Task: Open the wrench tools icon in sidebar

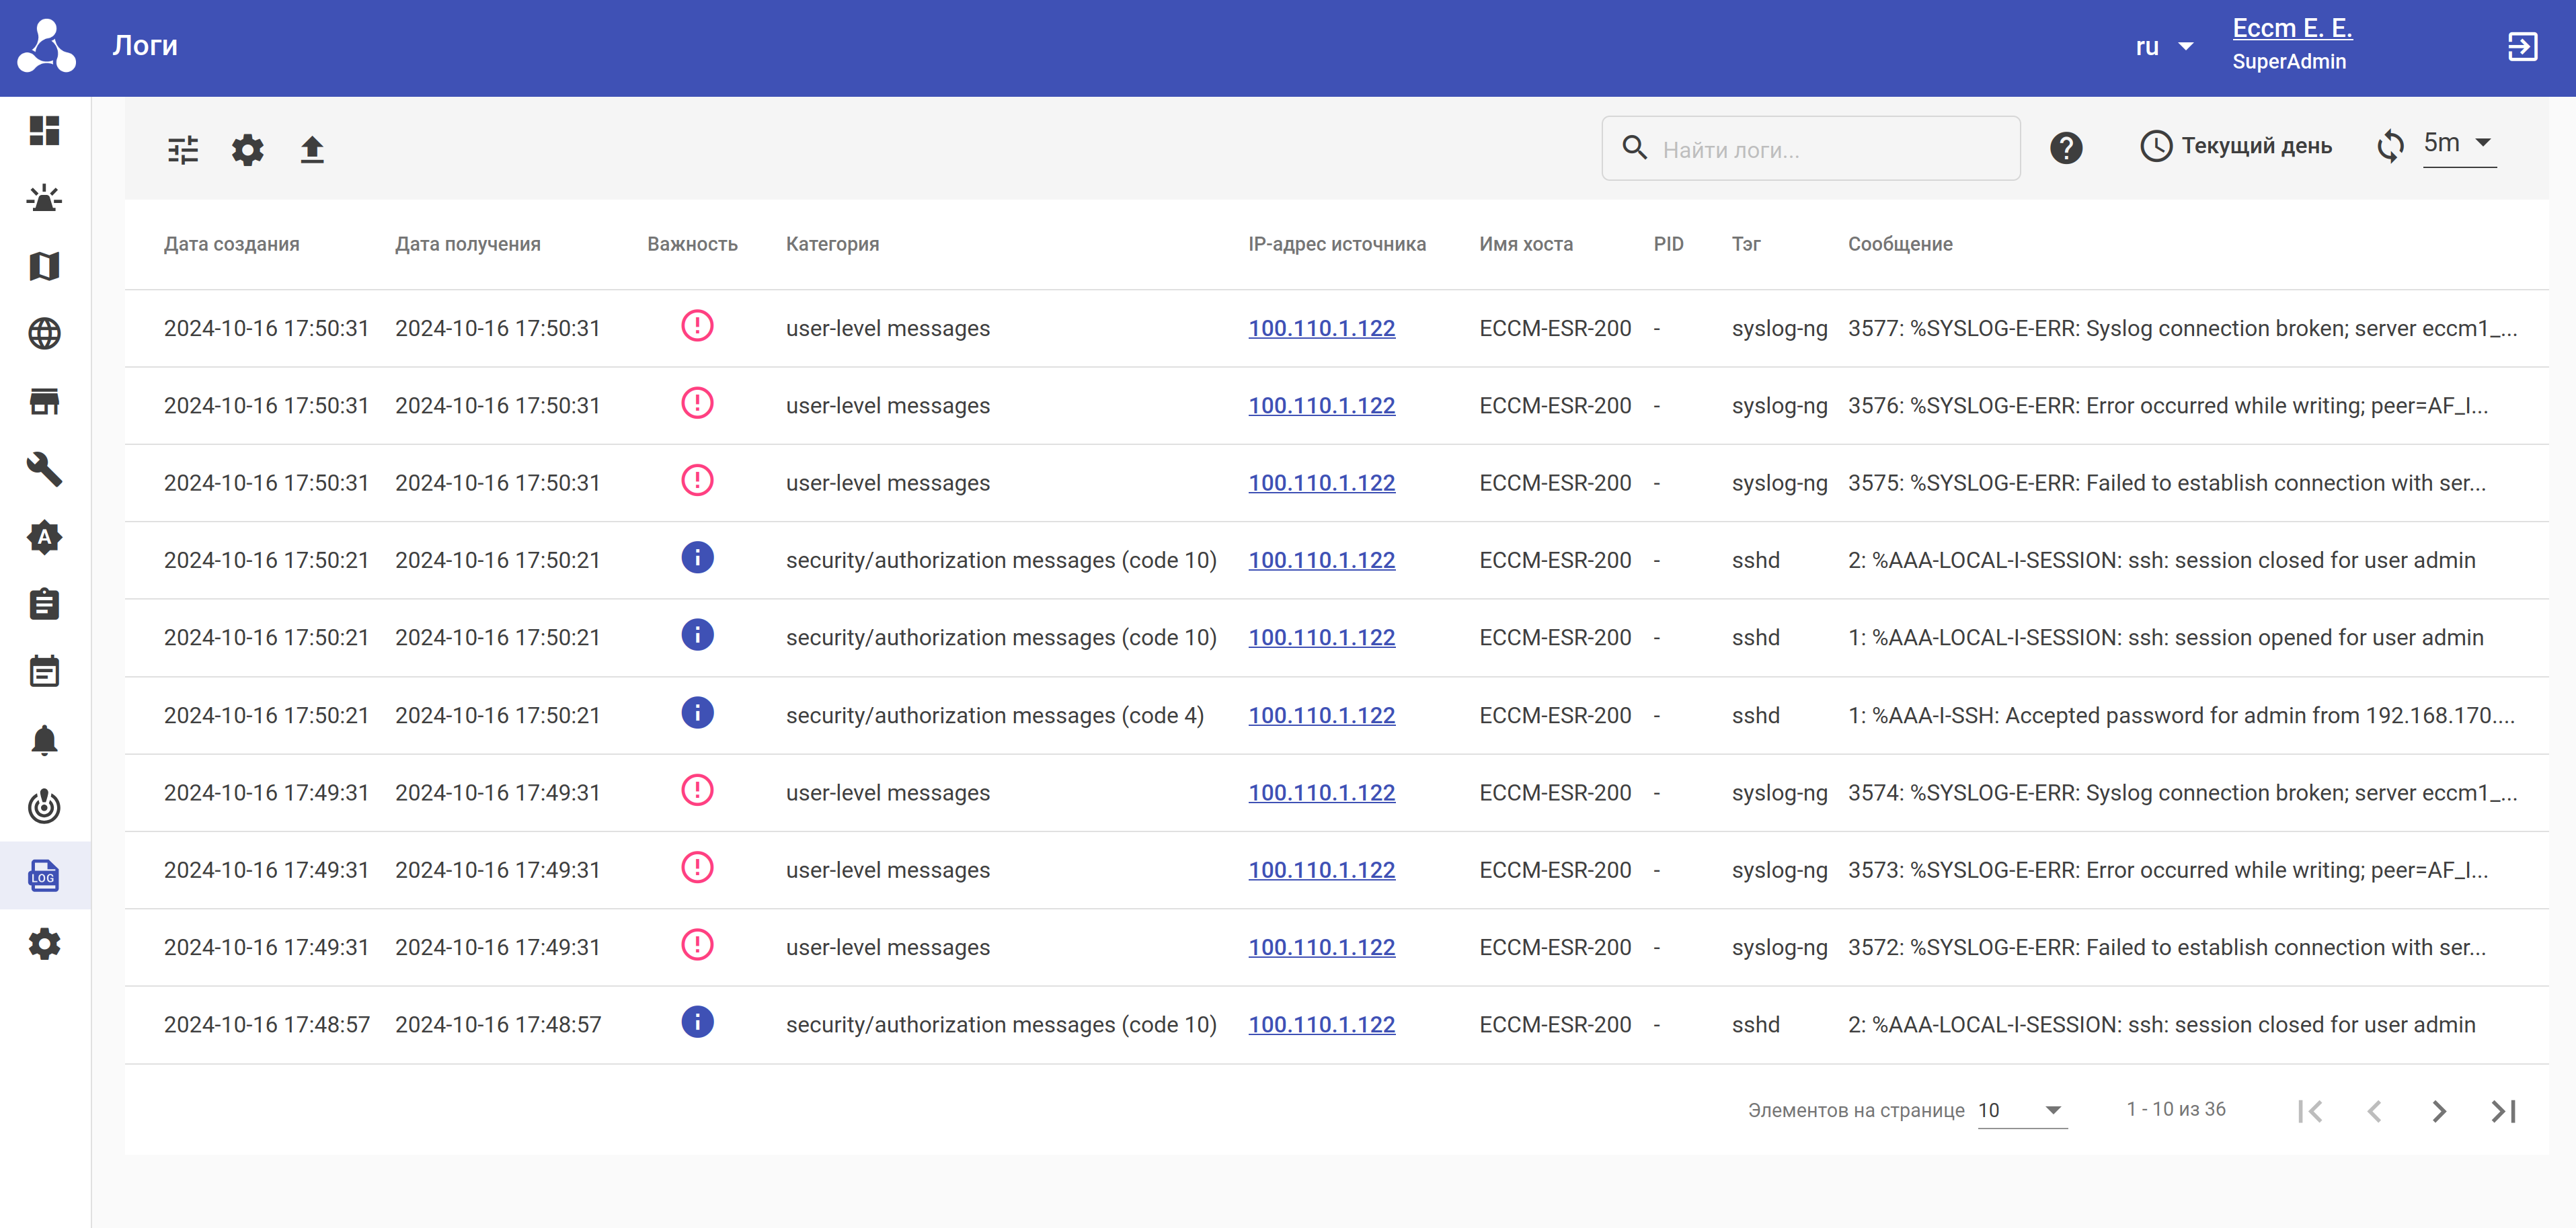Action: point(44,469)
